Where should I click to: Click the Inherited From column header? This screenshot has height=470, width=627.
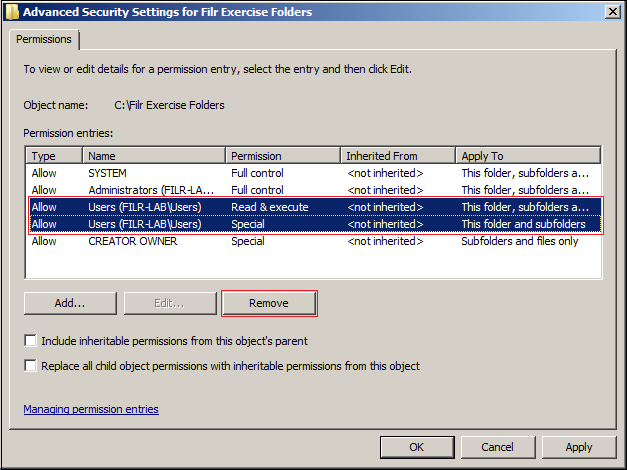[x=398, y=156]
